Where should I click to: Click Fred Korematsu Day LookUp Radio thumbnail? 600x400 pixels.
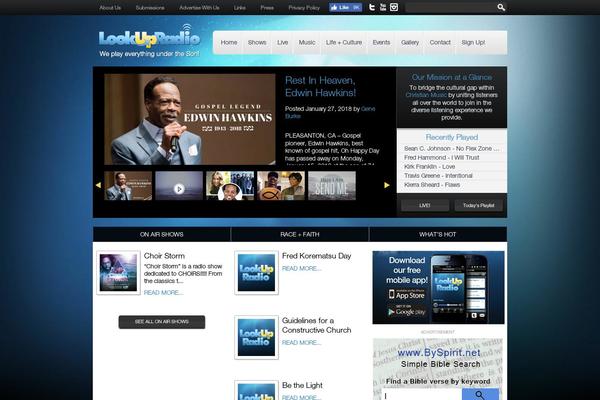pos(256,273)
